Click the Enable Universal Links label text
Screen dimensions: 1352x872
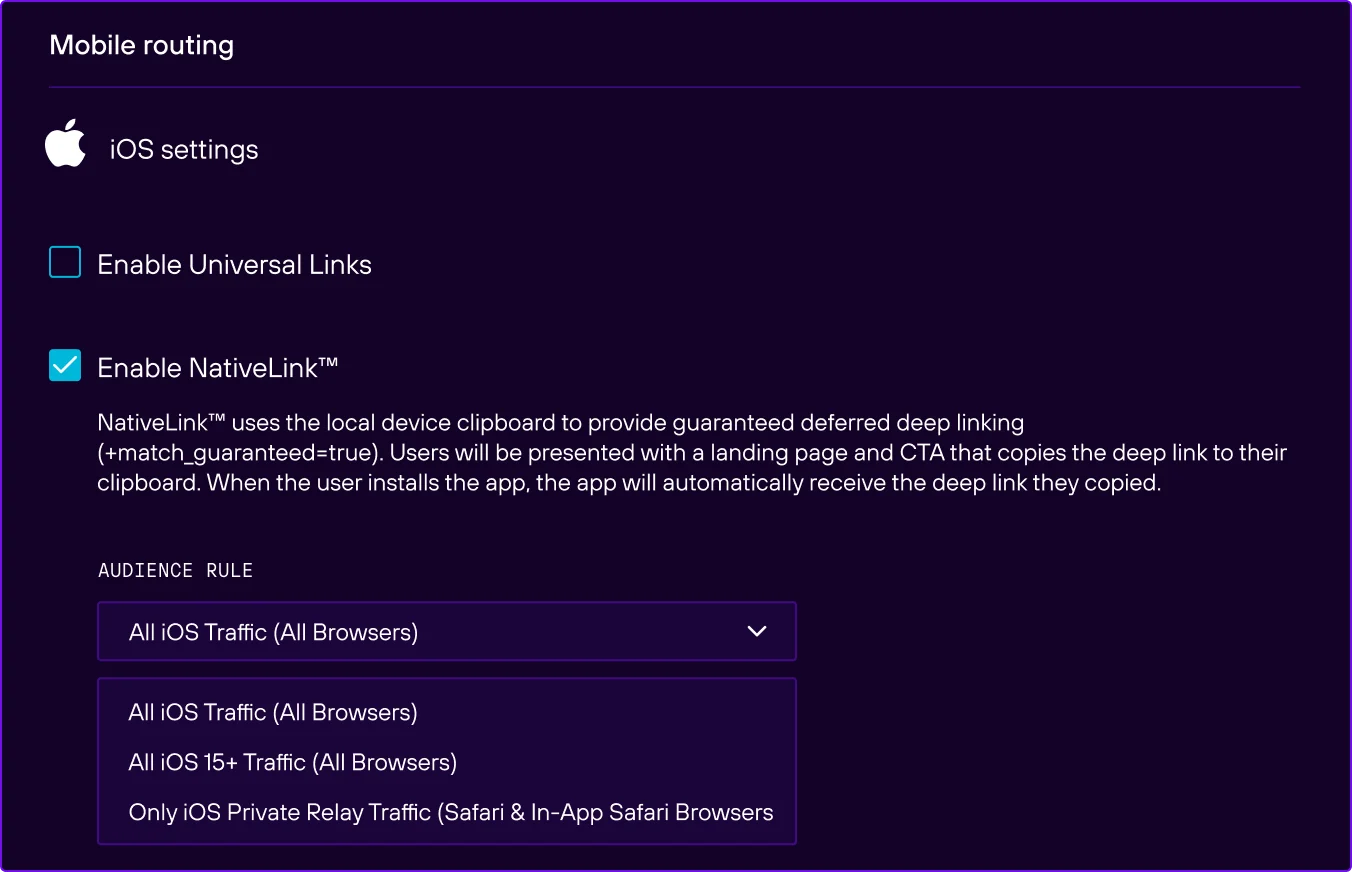coord(234,265)
